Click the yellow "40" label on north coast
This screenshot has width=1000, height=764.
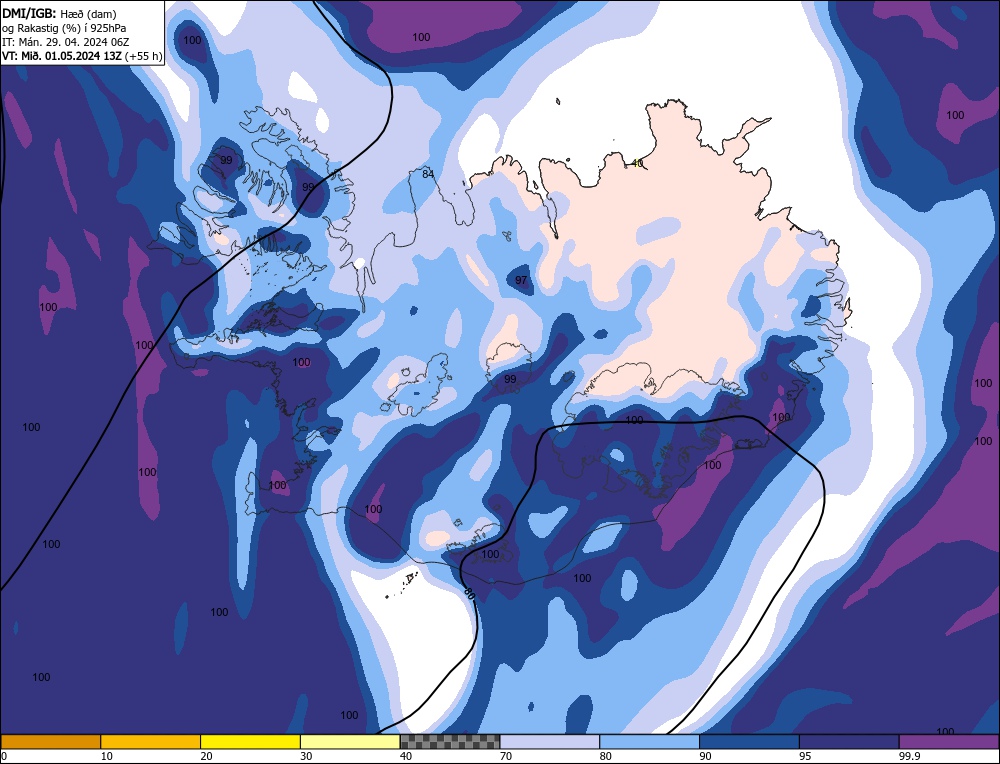(x=636, y=163)
